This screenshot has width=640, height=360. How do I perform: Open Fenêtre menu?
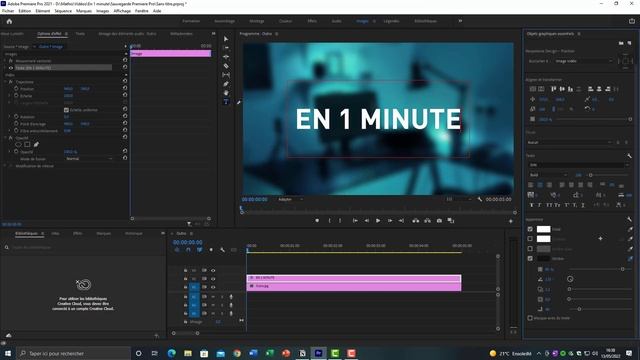142,11
